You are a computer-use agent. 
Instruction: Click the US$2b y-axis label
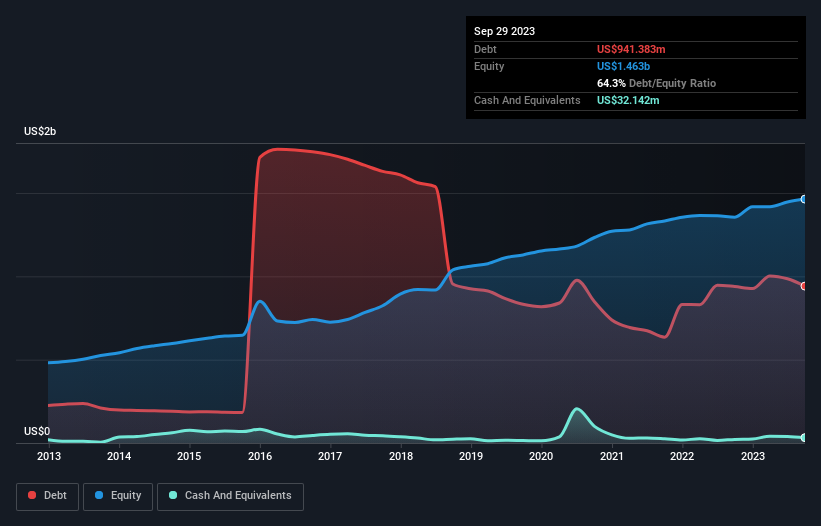(40, 131)
